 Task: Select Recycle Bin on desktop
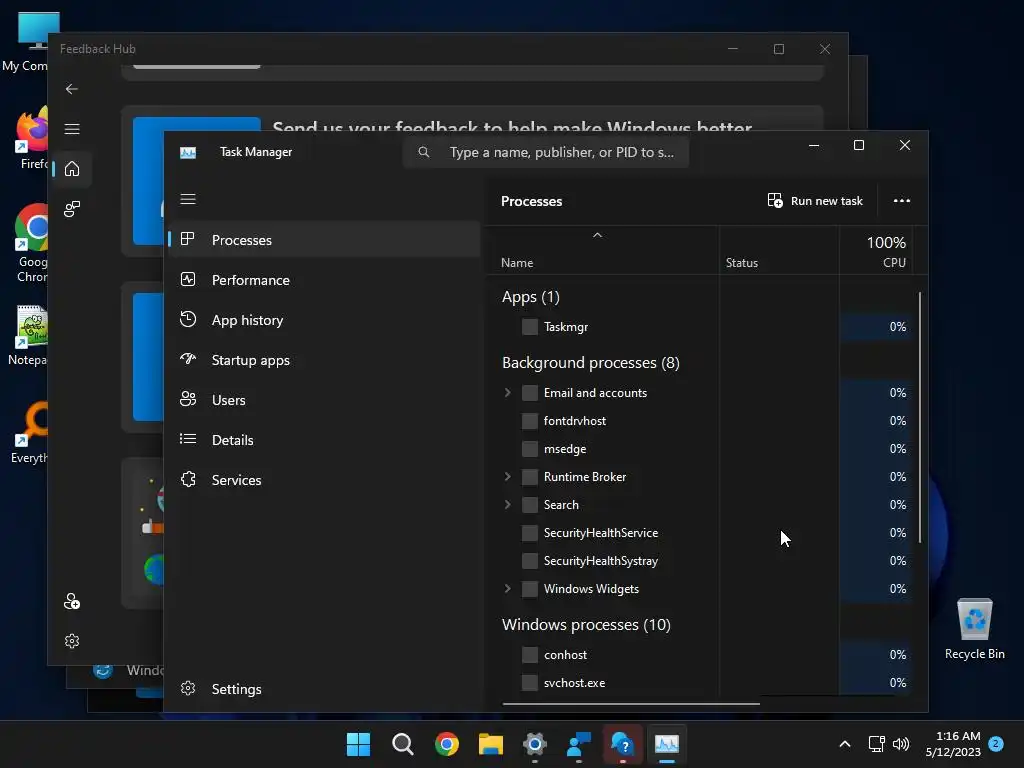pyautogui.click(x=974, y=629)
